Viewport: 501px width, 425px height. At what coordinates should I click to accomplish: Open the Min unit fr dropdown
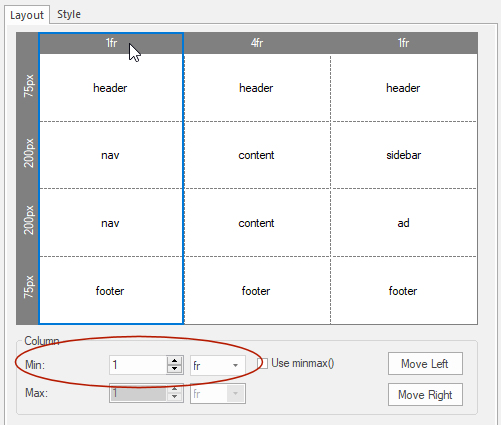click(x=218, y=365)
